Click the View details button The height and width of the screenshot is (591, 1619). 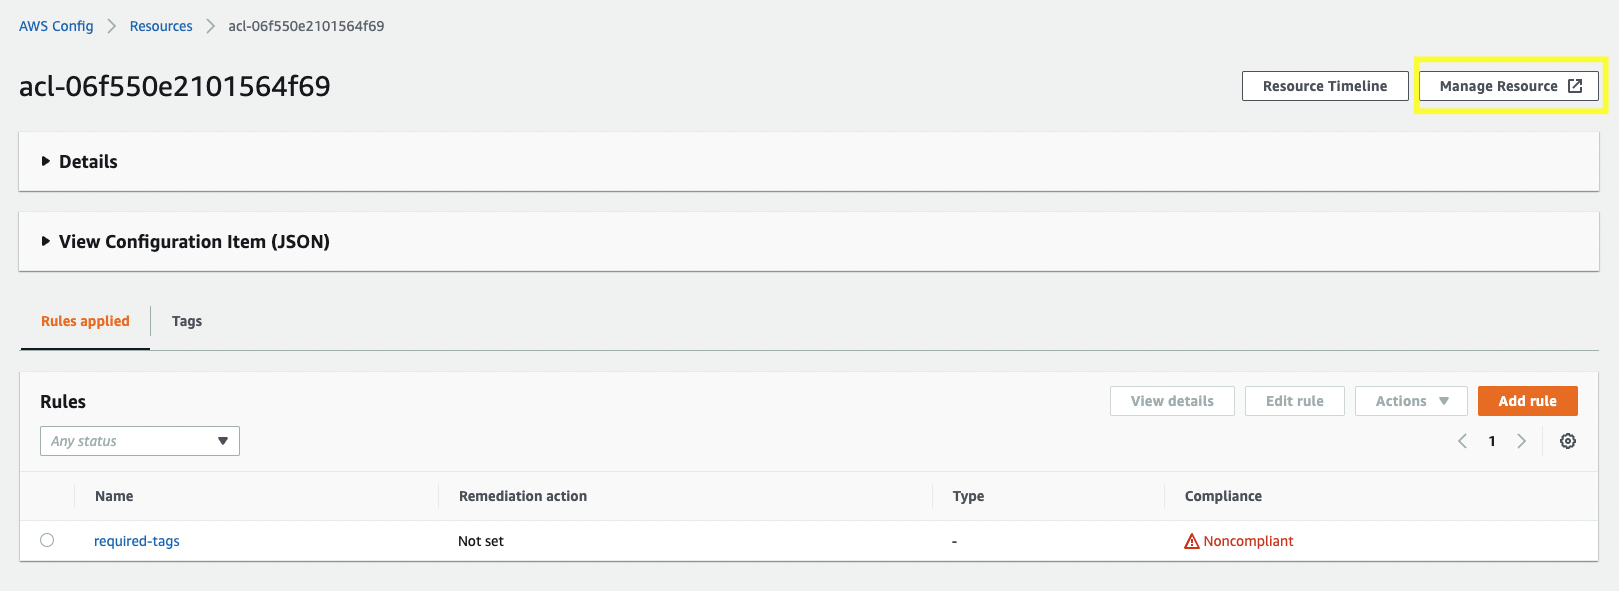pos(1172,401)
